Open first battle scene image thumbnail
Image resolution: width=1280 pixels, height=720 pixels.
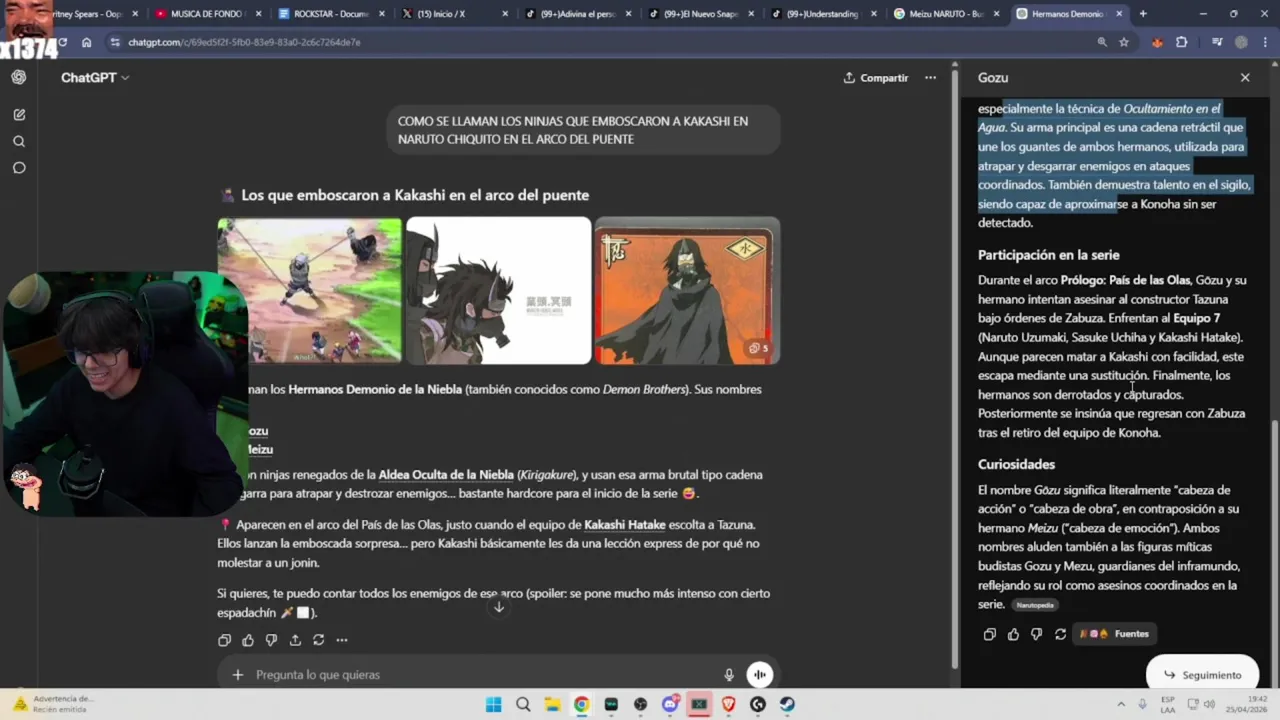point(310,290)
